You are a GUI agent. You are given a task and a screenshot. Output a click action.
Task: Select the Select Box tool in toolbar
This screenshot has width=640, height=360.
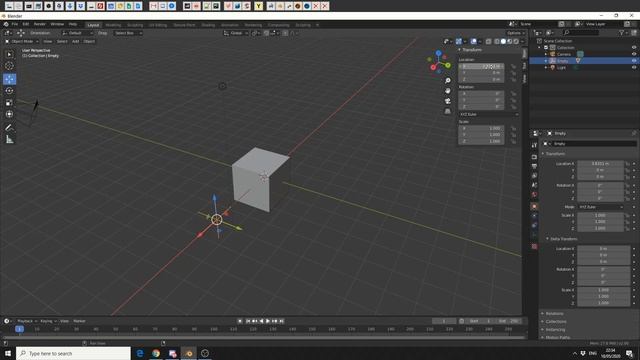[9, 54]
